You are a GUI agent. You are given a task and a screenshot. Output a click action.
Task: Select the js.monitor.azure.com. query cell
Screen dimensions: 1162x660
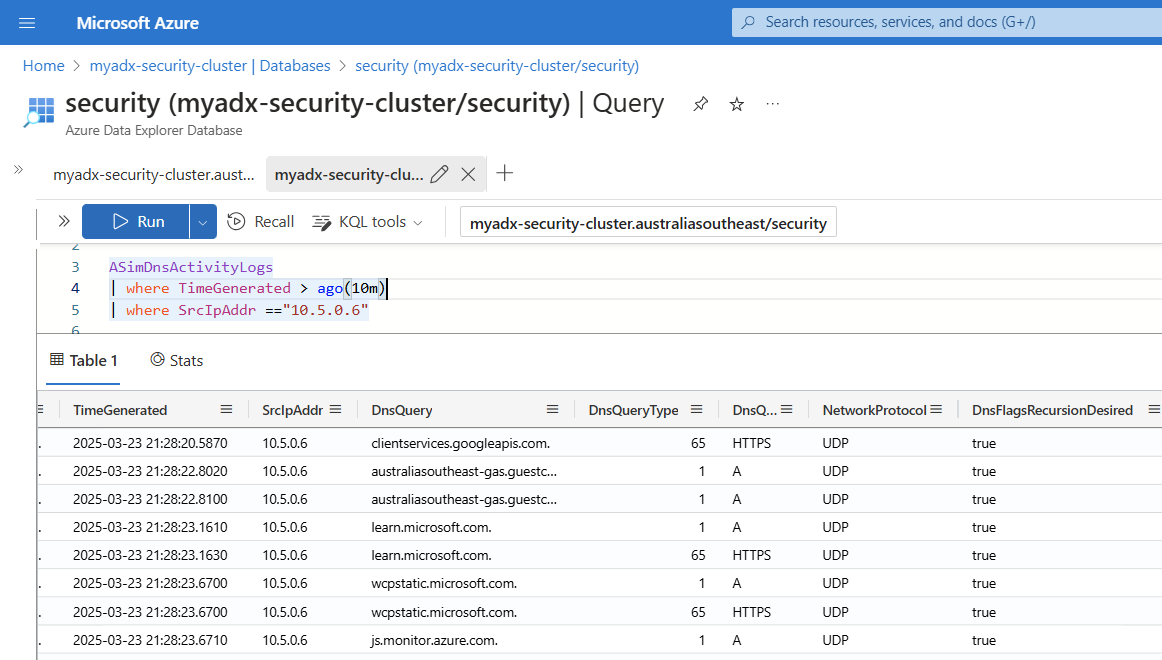(x=434, y=641)
